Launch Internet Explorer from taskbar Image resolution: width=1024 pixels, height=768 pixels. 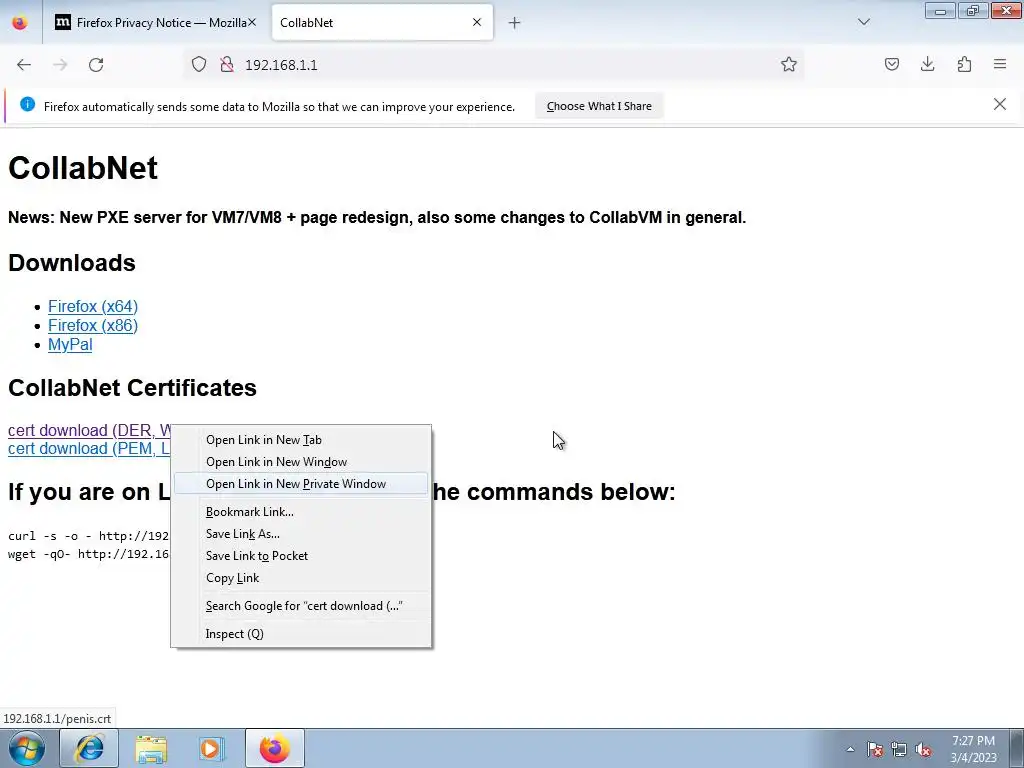89,748
